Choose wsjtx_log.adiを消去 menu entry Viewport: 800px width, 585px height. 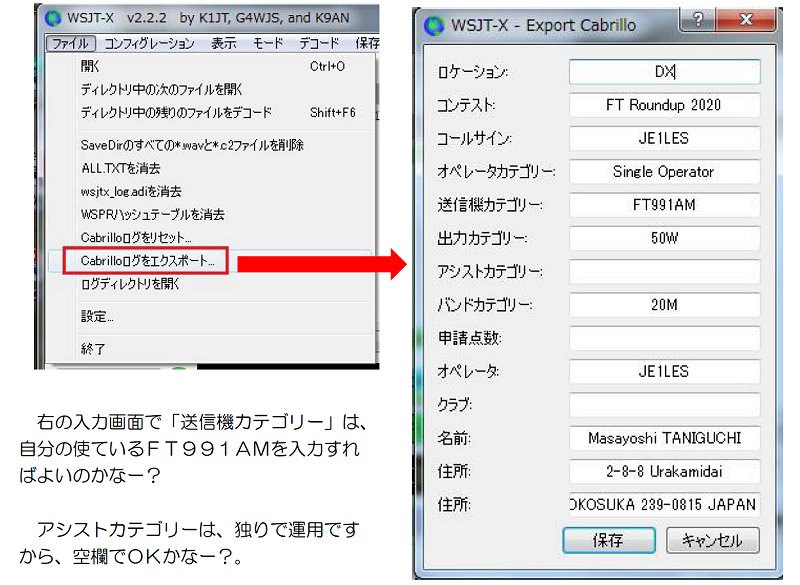click(x=211, y=192)
